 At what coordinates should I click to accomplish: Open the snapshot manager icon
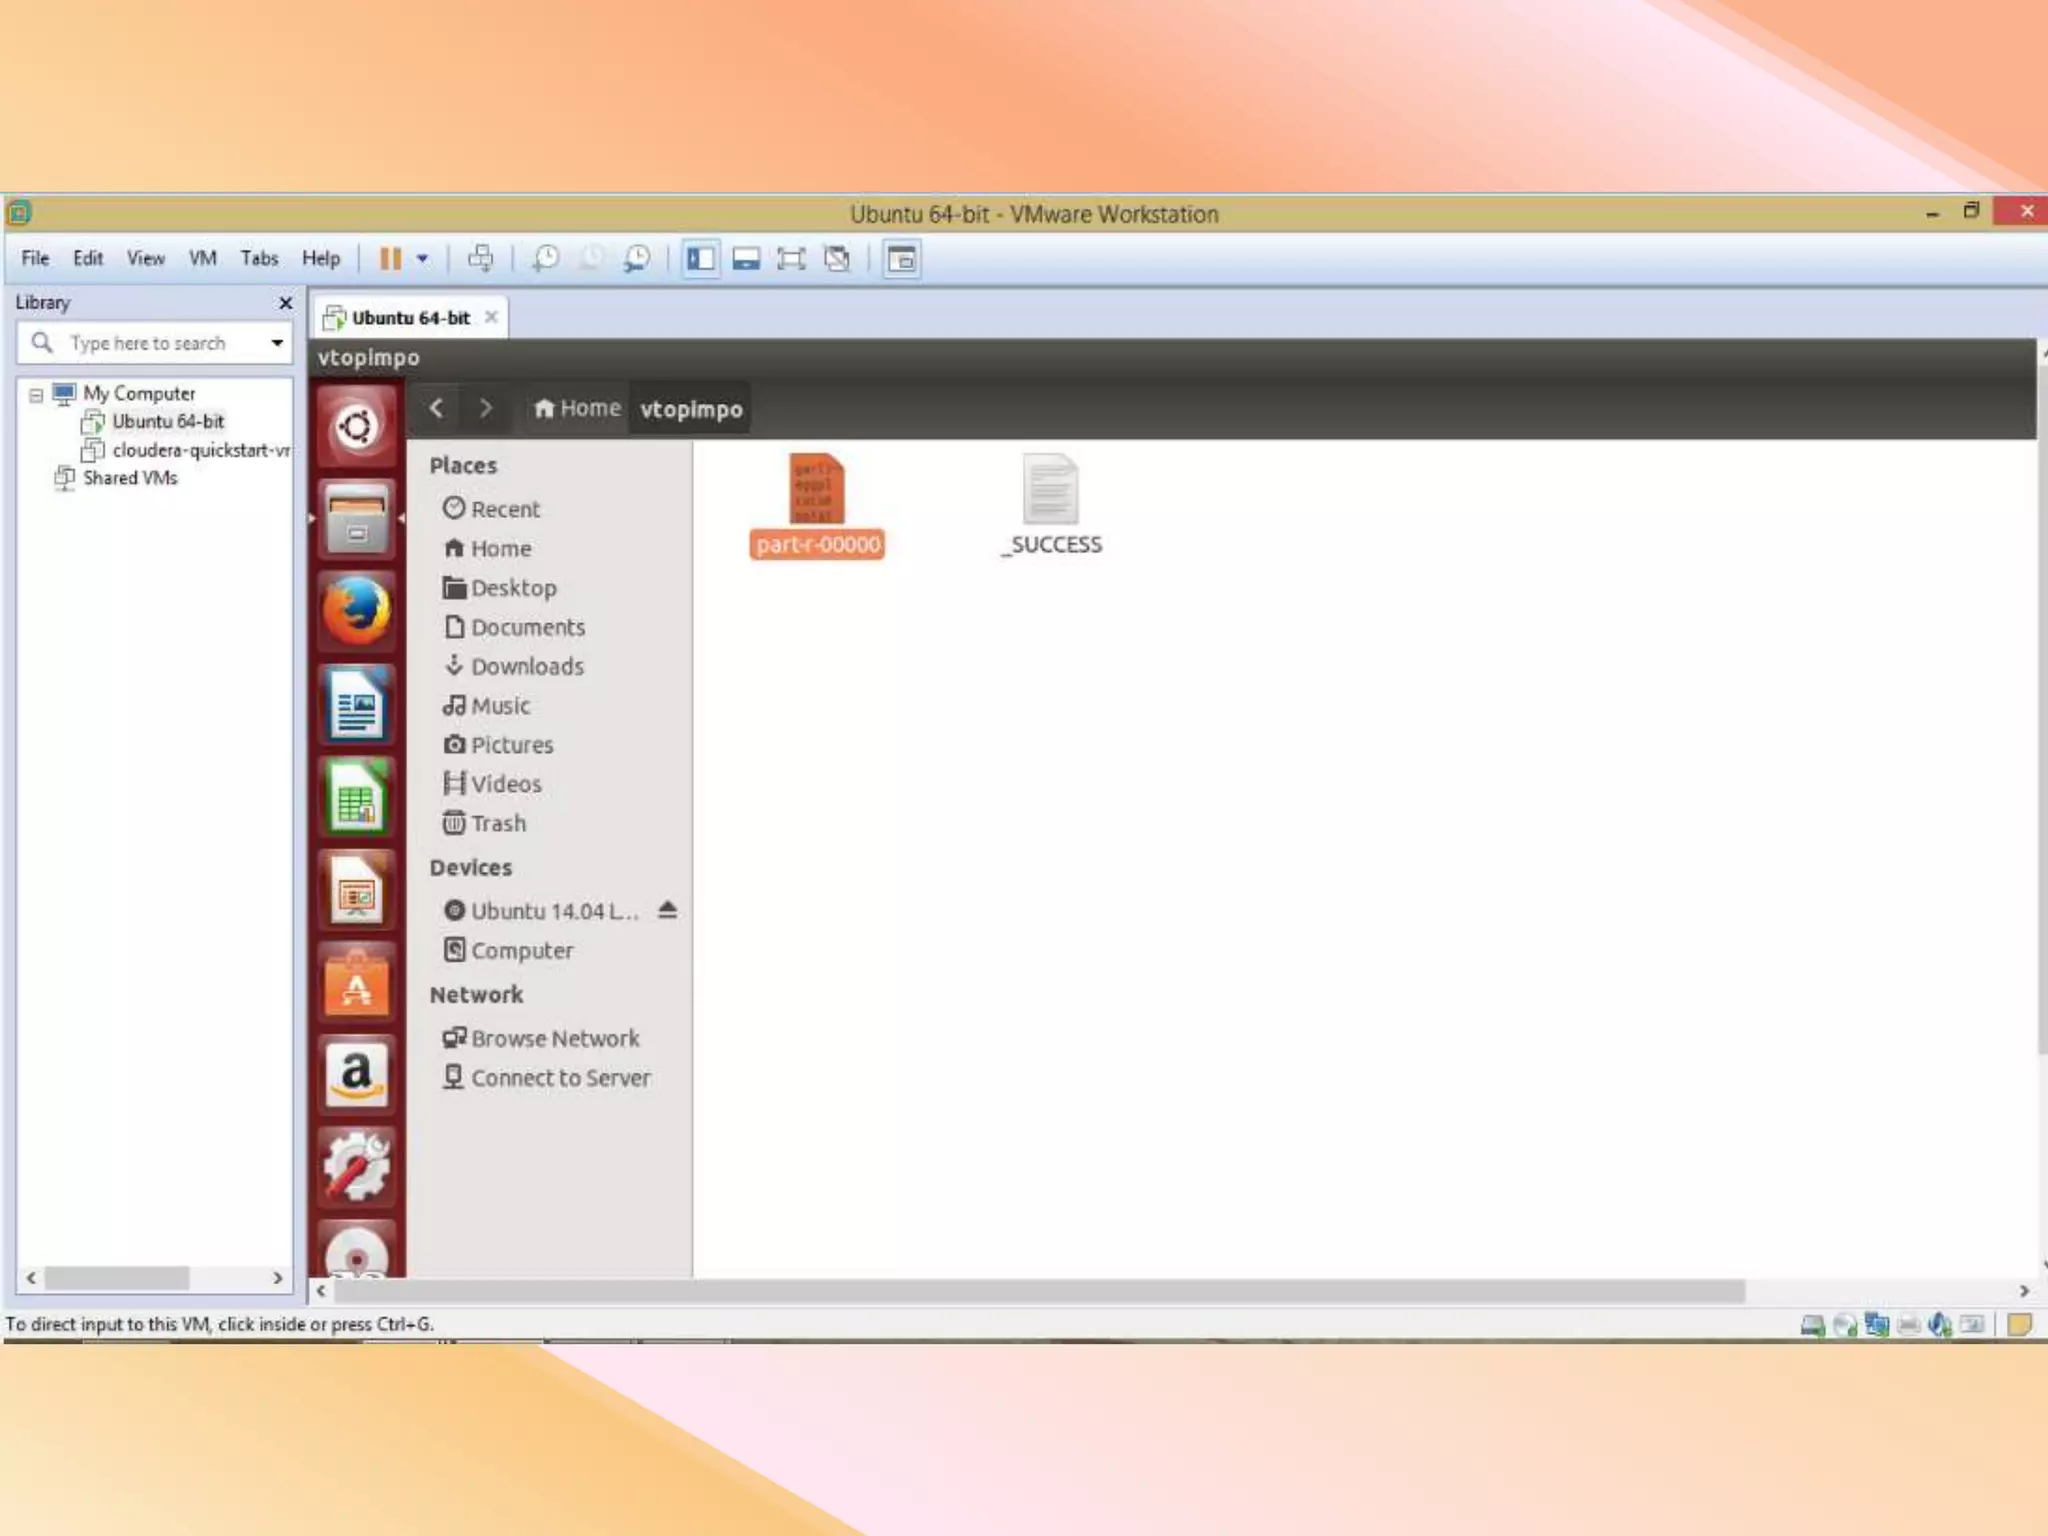click(x=636, y=259)
